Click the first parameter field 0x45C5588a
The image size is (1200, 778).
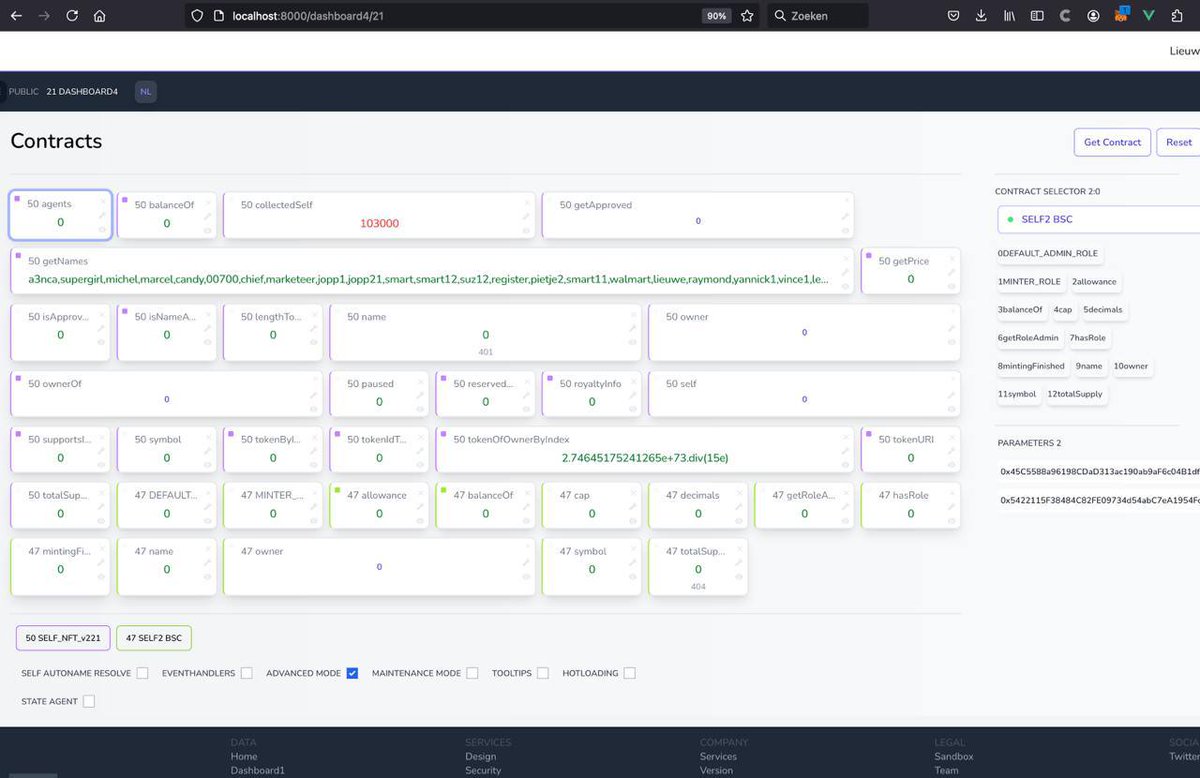click(x=1099, y=471)
